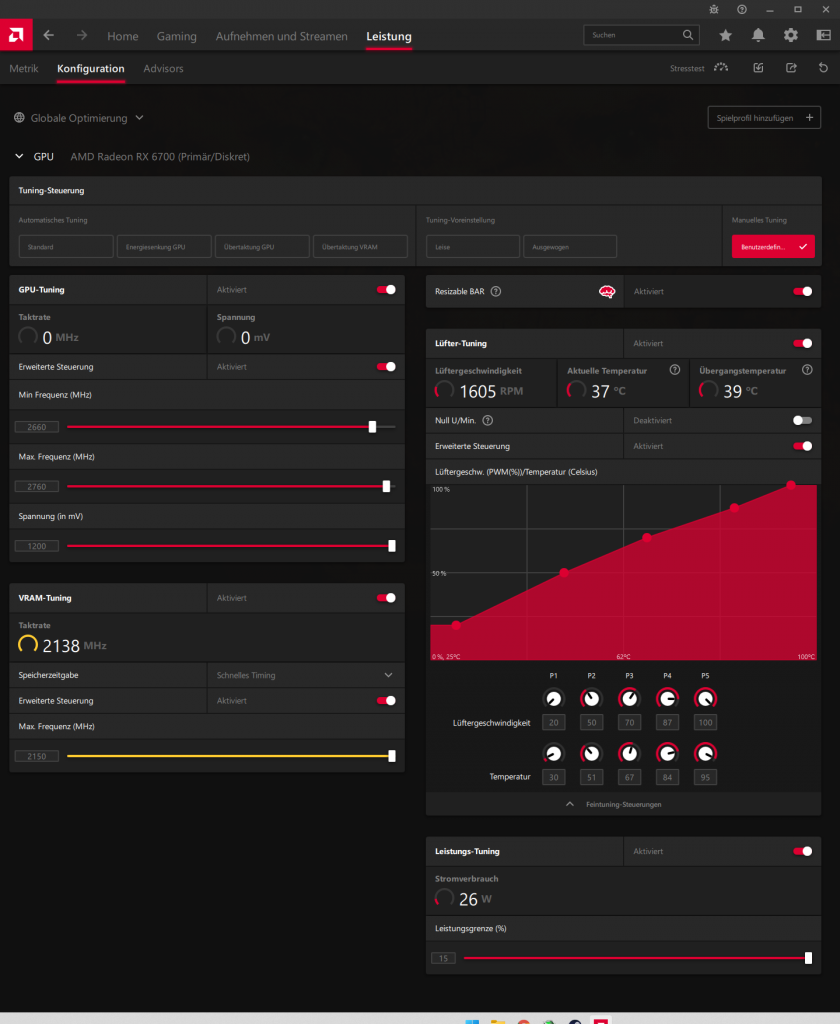This screenshot has height=1024, width=840.
Task: Collapse Feintuning-Steuerungen section
Action: point(623,805)
